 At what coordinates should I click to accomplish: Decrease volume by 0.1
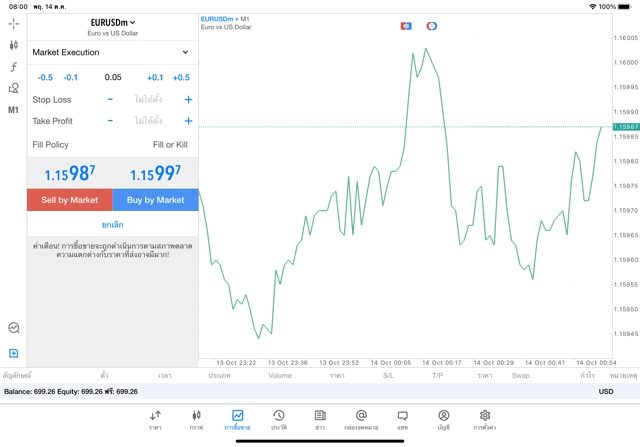[70, 78]
